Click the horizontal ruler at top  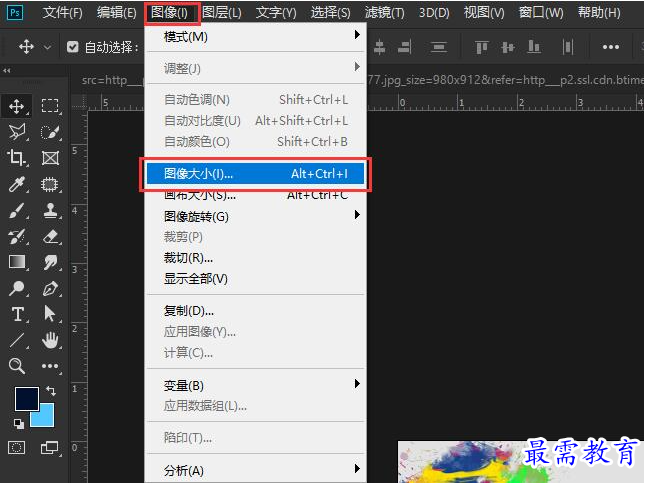(x=505, y=102)
